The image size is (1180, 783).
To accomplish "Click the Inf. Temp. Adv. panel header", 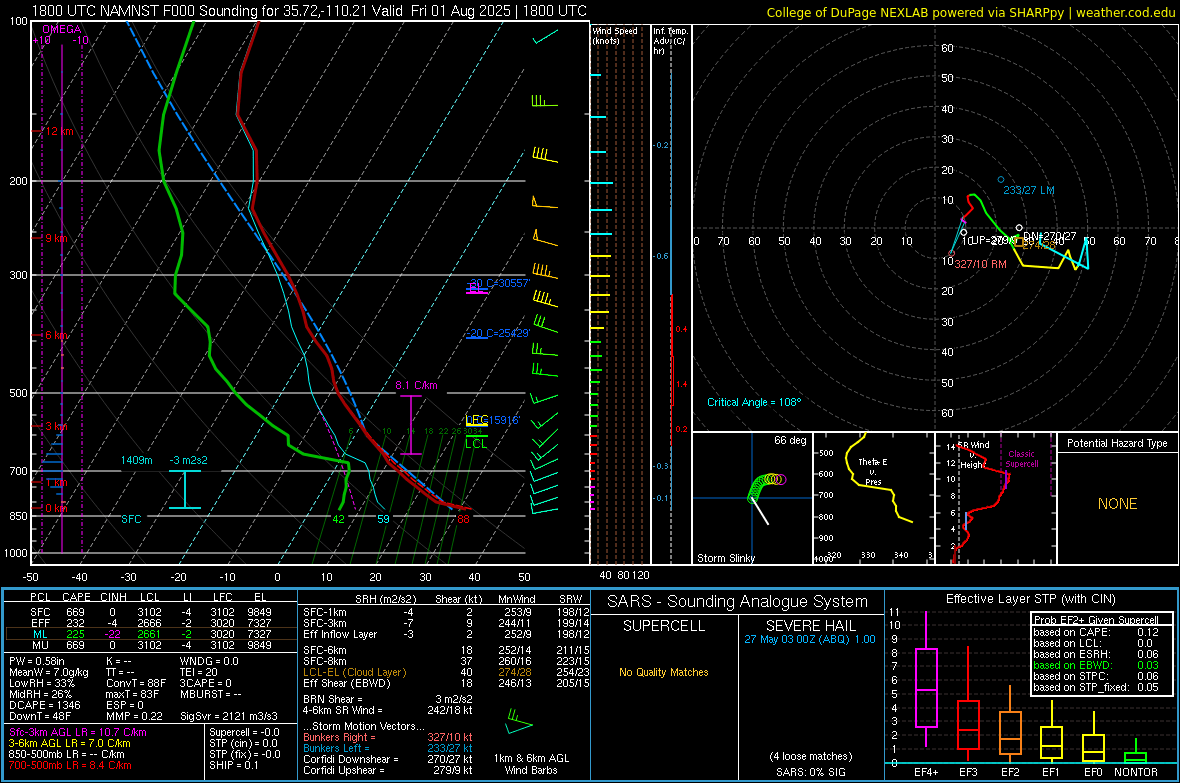I will coord(670,41).
